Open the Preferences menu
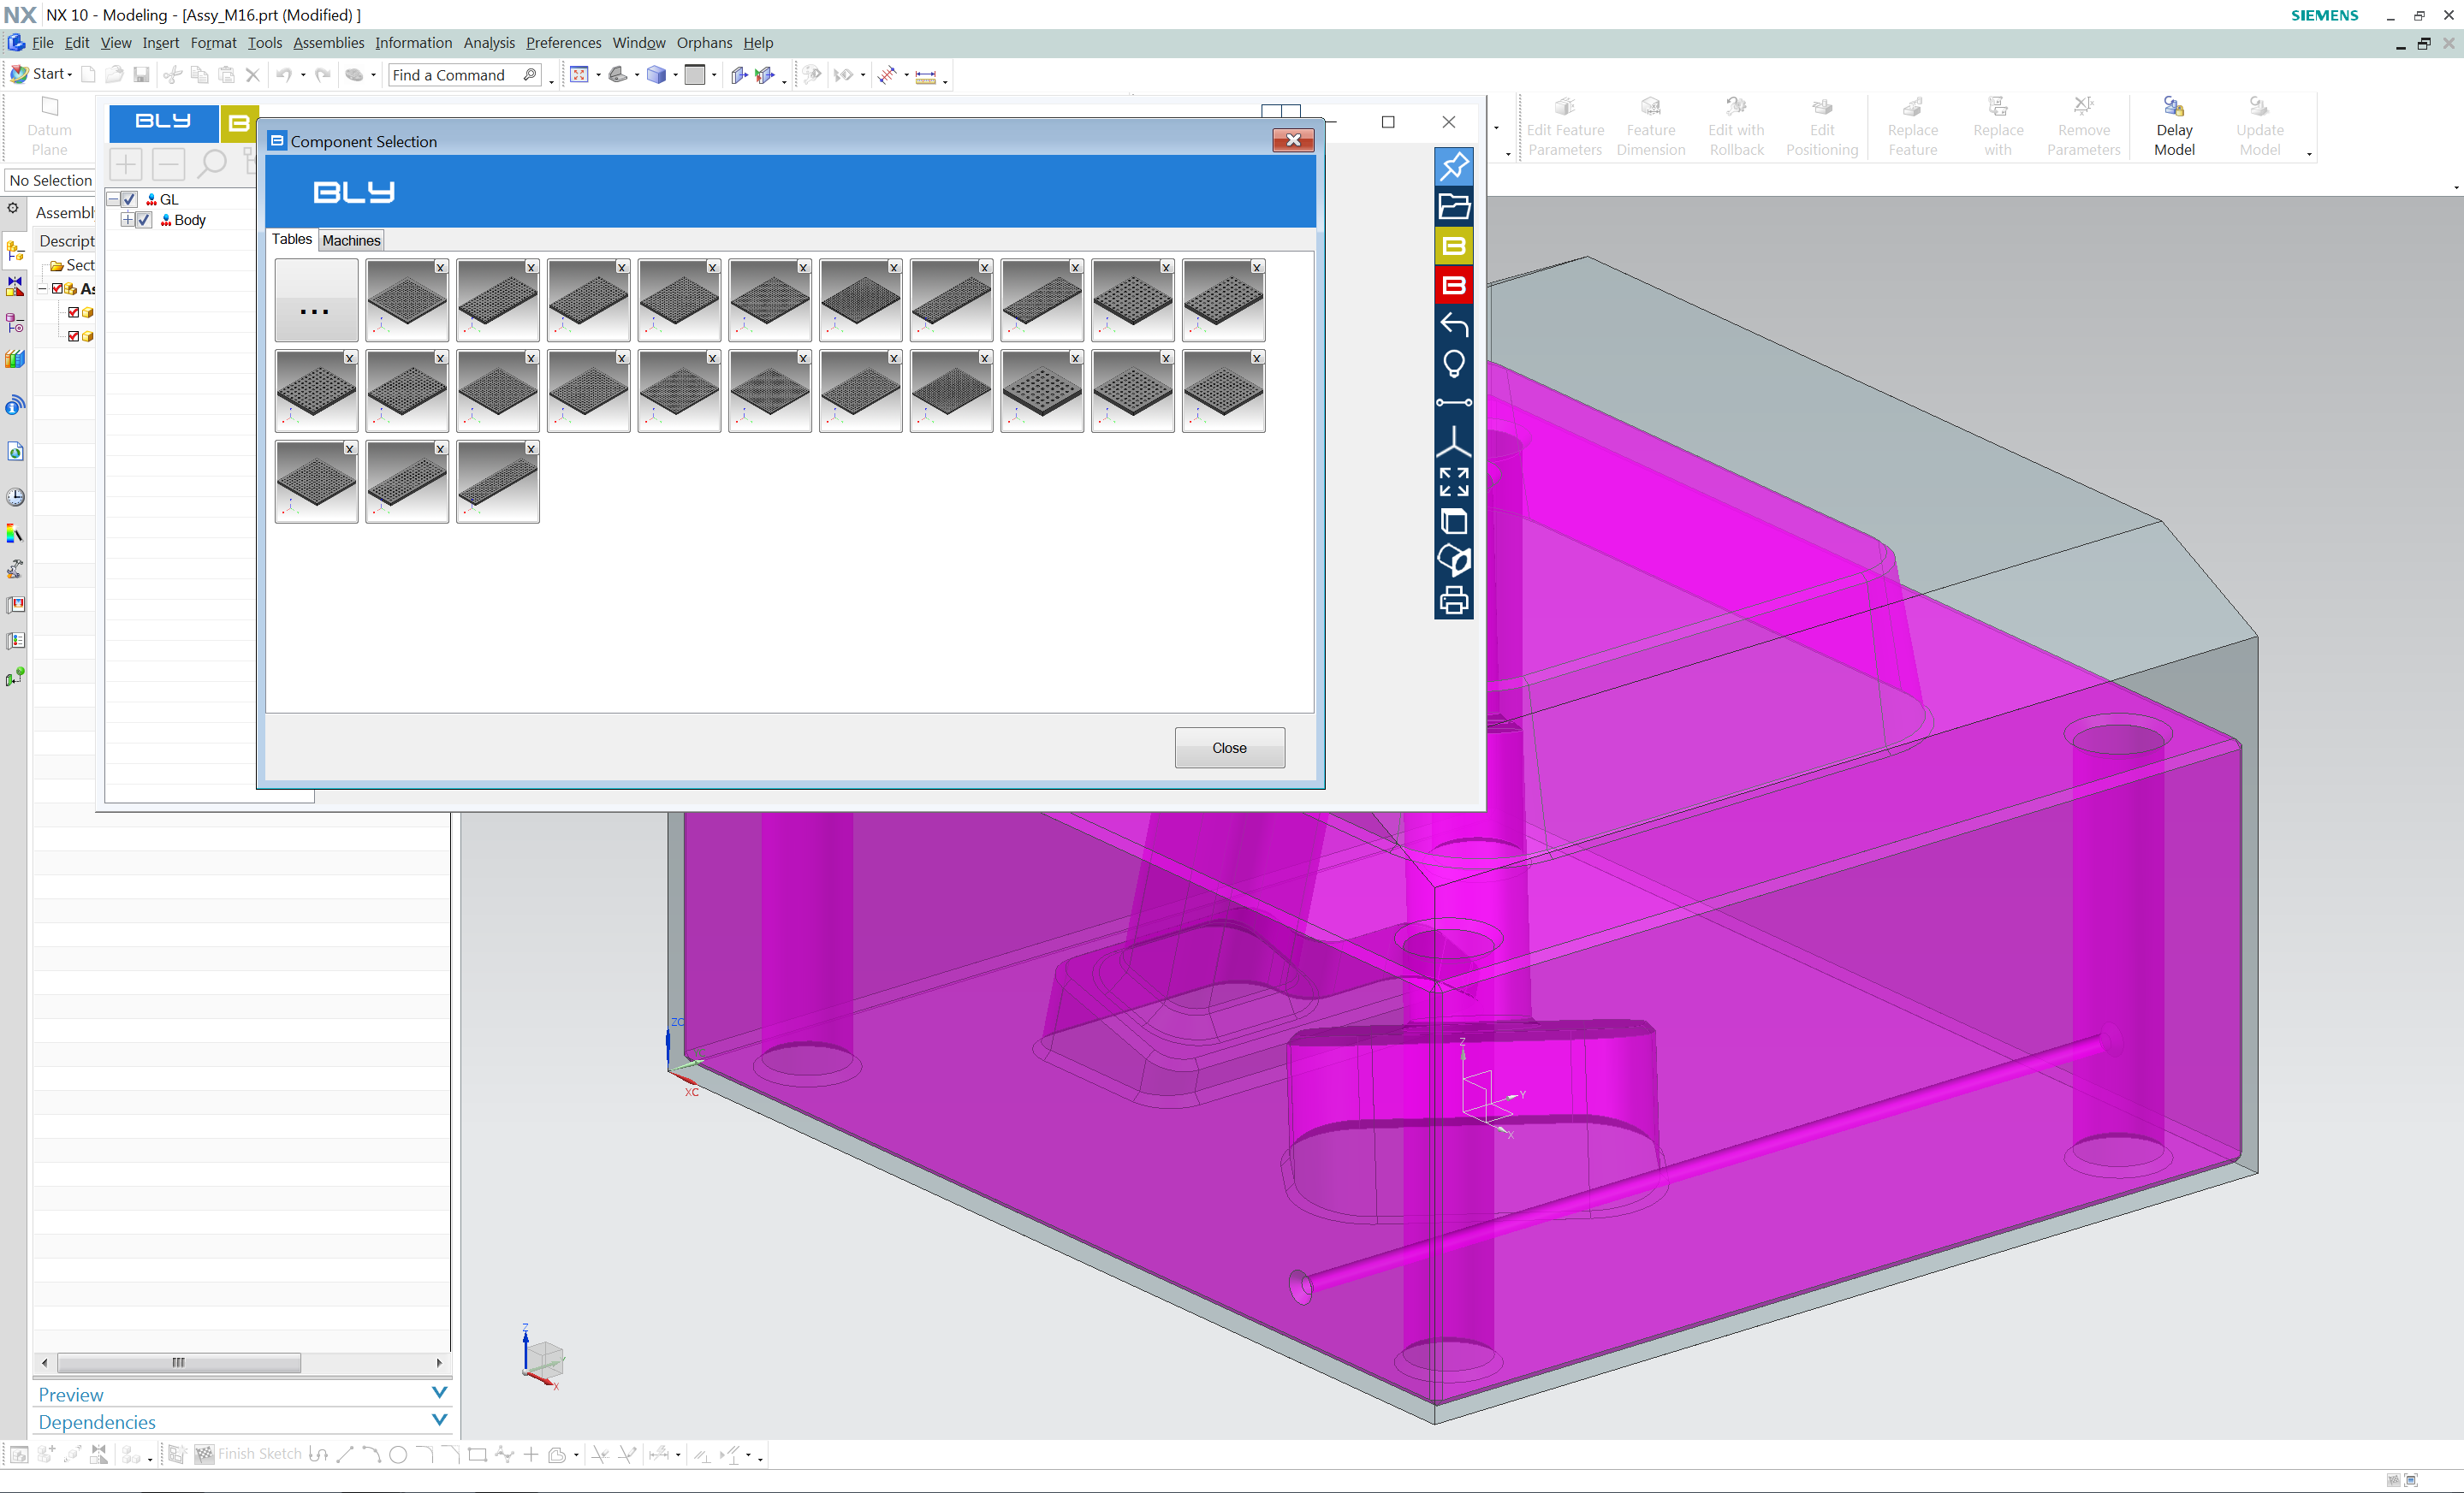 (x=564, y=43)
